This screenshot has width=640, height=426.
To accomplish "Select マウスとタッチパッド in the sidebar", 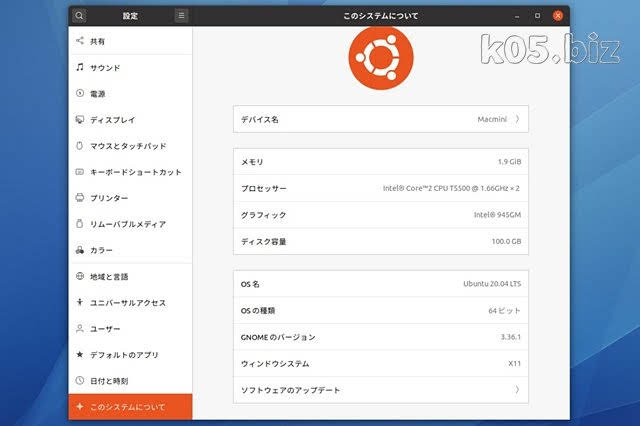I will (130, 146).
